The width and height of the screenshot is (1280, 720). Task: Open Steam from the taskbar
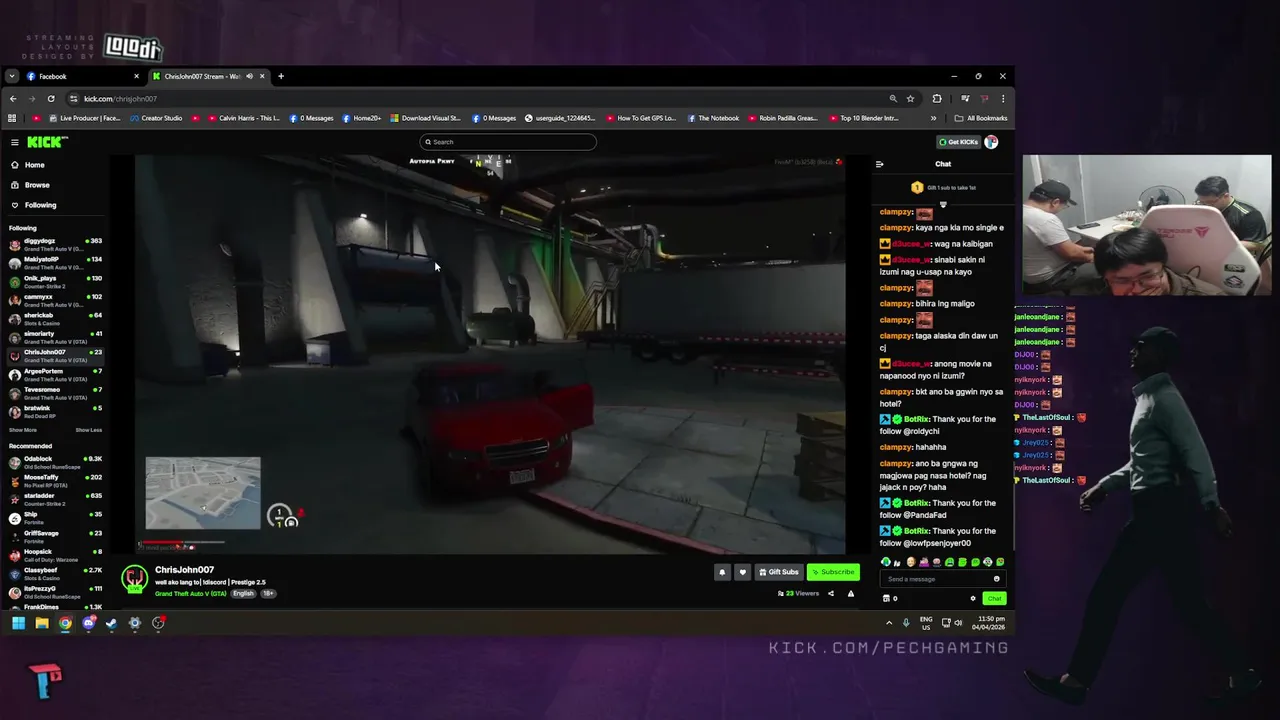111,623
